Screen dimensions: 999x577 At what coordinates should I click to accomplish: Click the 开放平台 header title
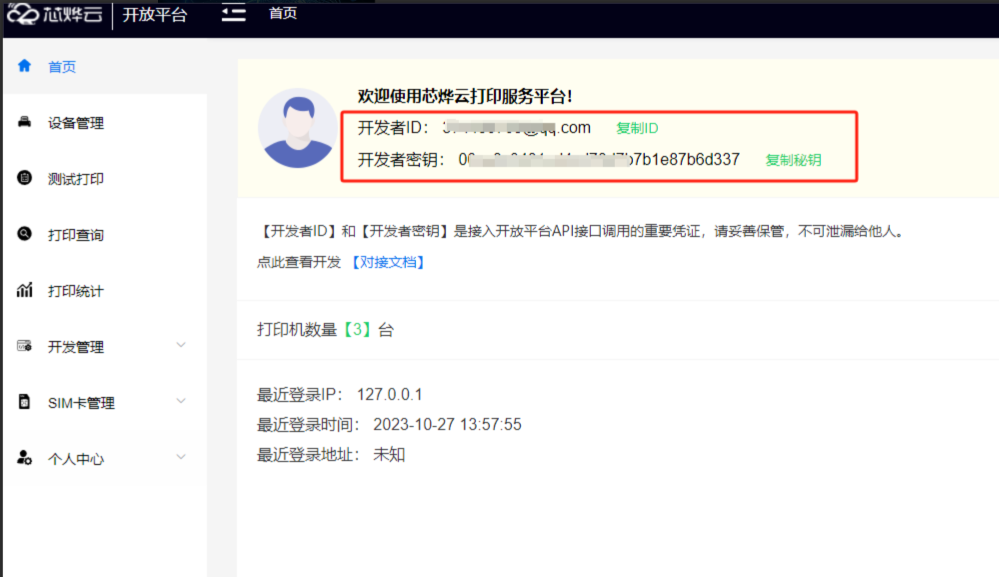pos(155,15)
